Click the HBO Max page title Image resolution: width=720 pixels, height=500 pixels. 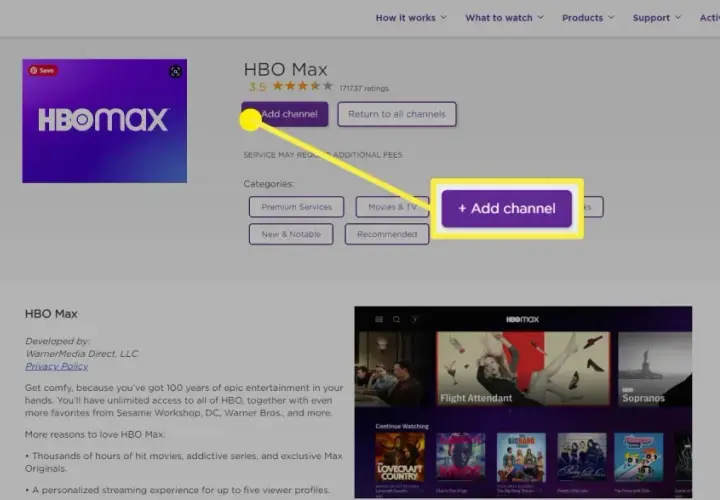pyautogui.click(x=286, y=69)
